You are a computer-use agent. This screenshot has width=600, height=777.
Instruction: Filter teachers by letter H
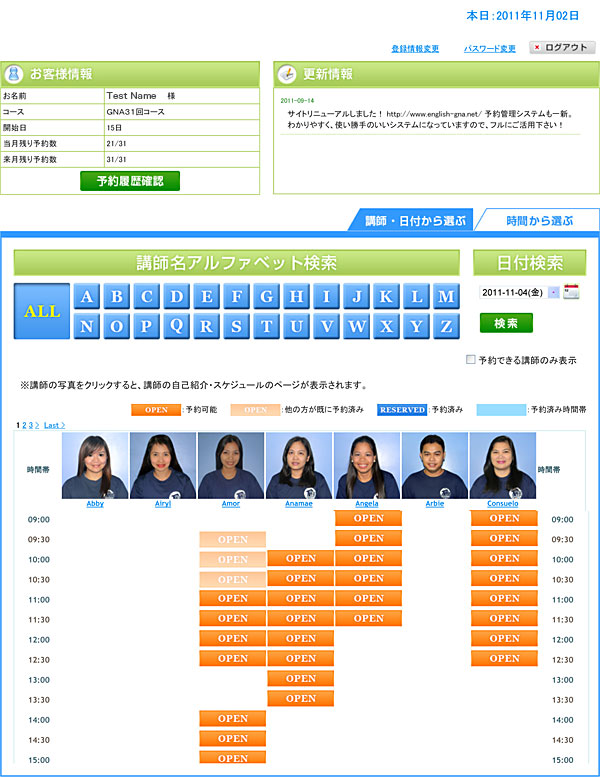point(296,296)
